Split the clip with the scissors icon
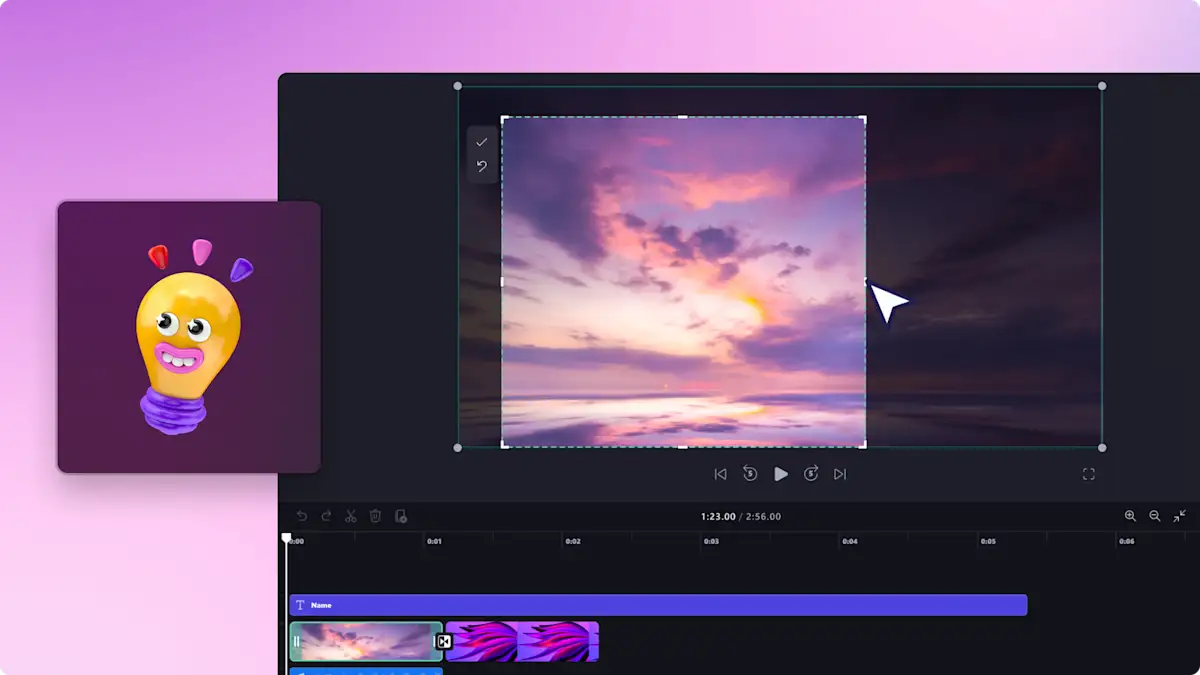The width and height of the screenshot is (1200, 675). (x=351, y=517)
